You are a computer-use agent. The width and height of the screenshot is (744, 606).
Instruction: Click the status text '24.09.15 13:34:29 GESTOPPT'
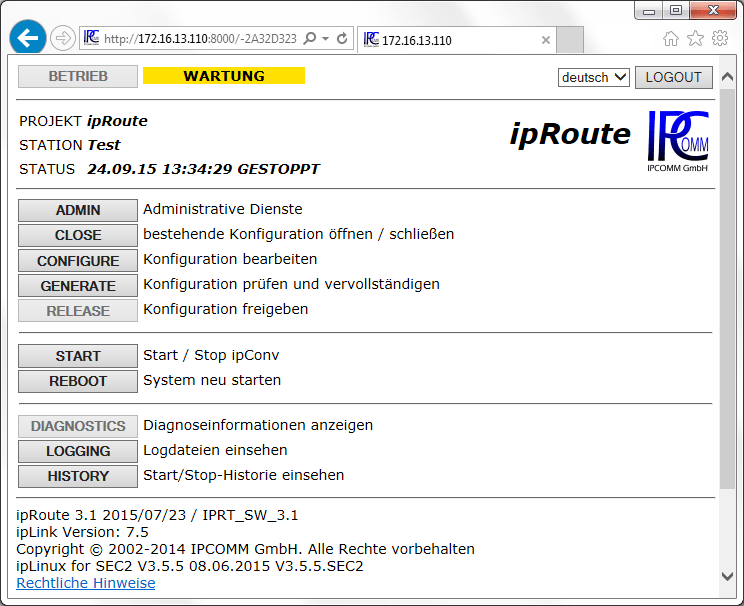204,169
